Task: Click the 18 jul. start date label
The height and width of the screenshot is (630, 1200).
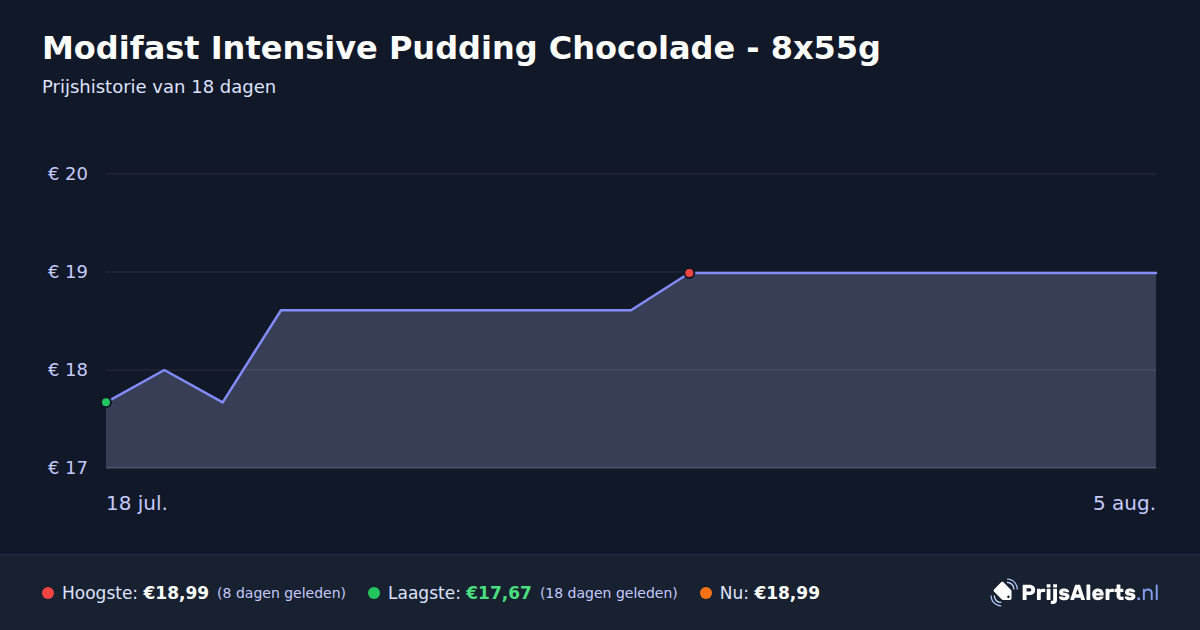Action: (137, 503)
